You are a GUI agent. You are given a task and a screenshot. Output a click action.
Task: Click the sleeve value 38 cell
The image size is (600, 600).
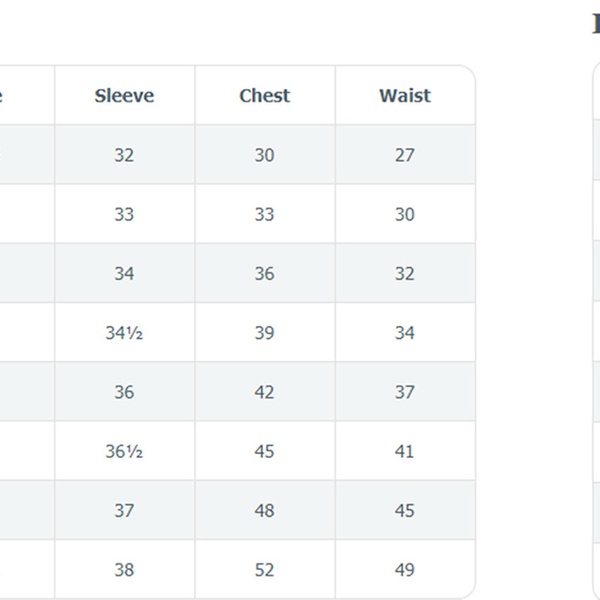[x=124, y=570]
